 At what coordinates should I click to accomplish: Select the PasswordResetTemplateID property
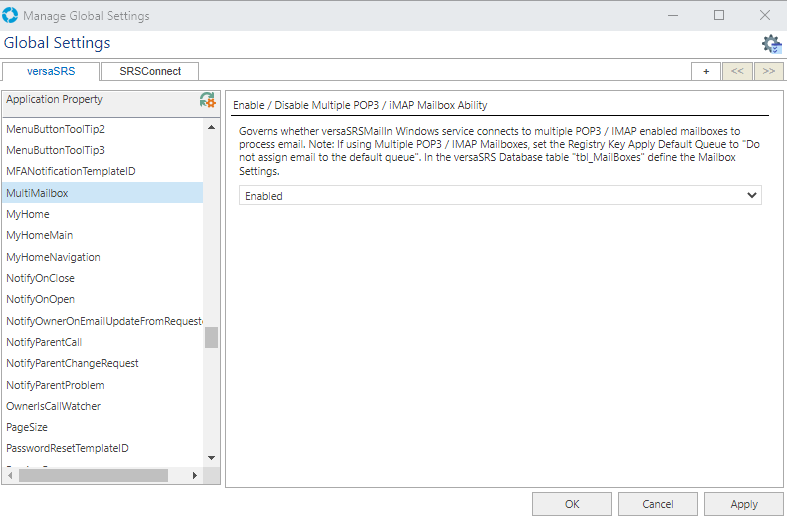pos(102,448)
